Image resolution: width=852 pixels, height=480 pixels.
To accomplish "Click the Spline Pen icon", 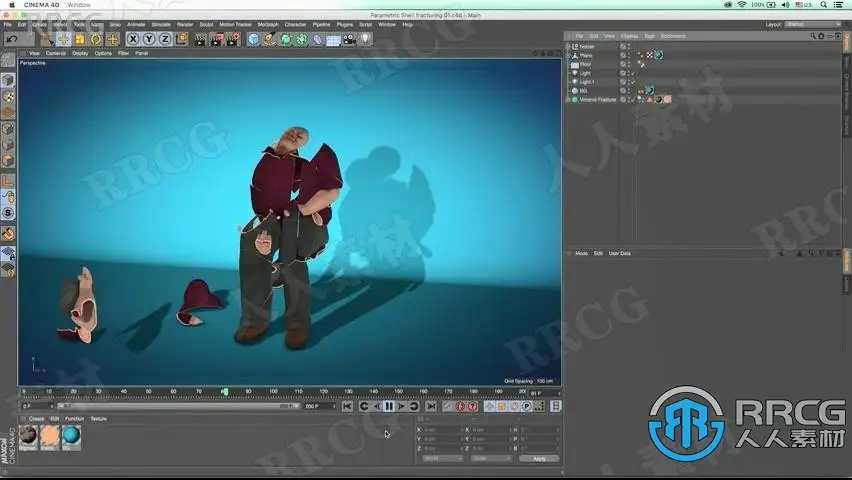I will point(270,39).
